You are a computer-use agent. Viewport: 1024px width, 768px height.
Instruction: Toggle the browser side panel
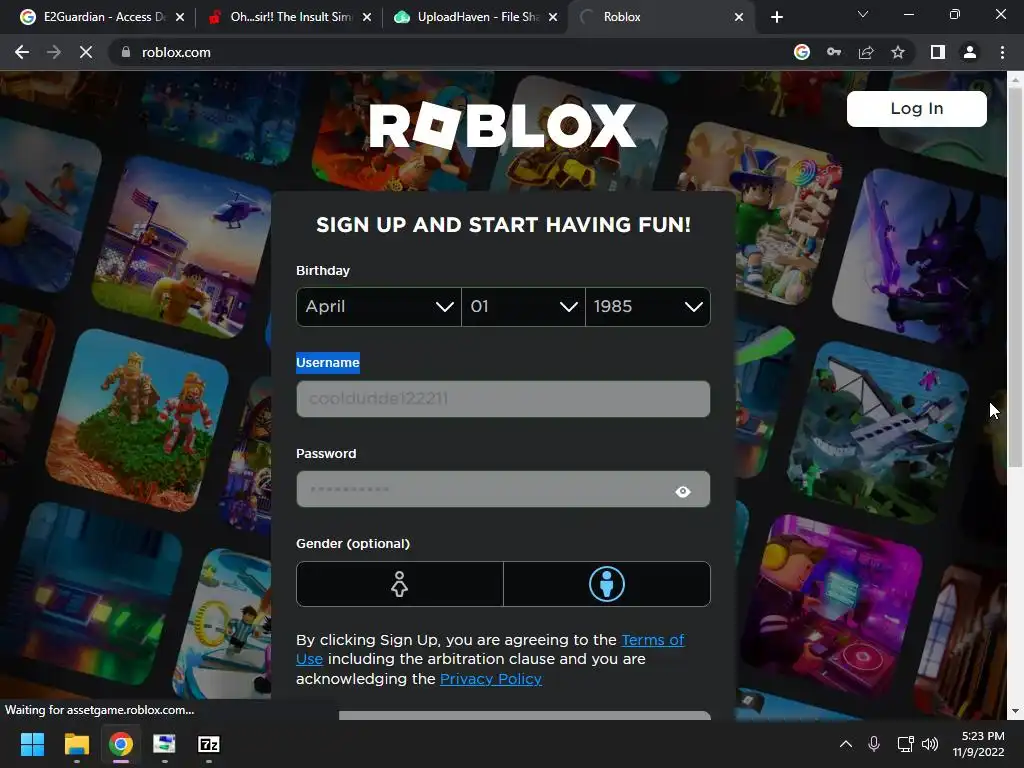click(x=938, y=52)
